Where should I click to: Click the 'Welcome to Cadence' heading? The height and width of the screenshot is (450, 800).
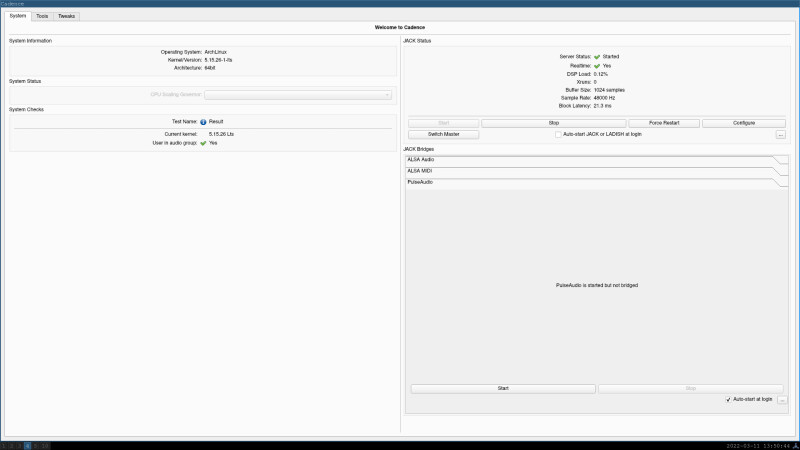399,28
